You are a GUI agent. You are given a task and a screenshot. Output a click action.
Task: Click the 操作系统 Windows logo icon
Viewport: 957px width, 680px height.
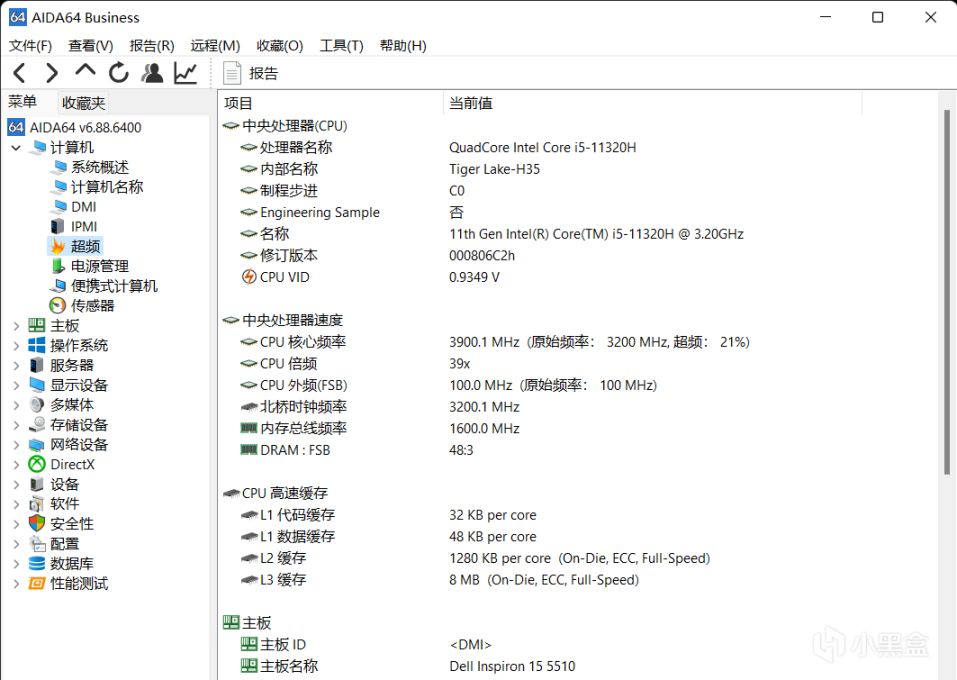coord(37,345)
